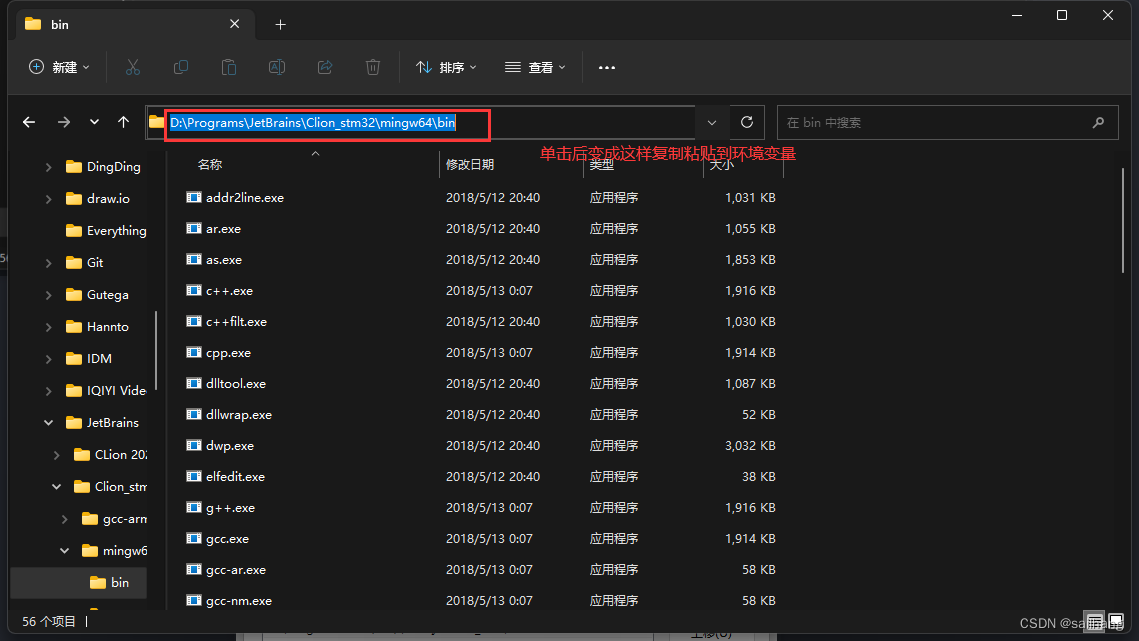Open the 排序 (Sort) dropdown
The width and height of the screenshot is (1139, 641).
[444, 67]
